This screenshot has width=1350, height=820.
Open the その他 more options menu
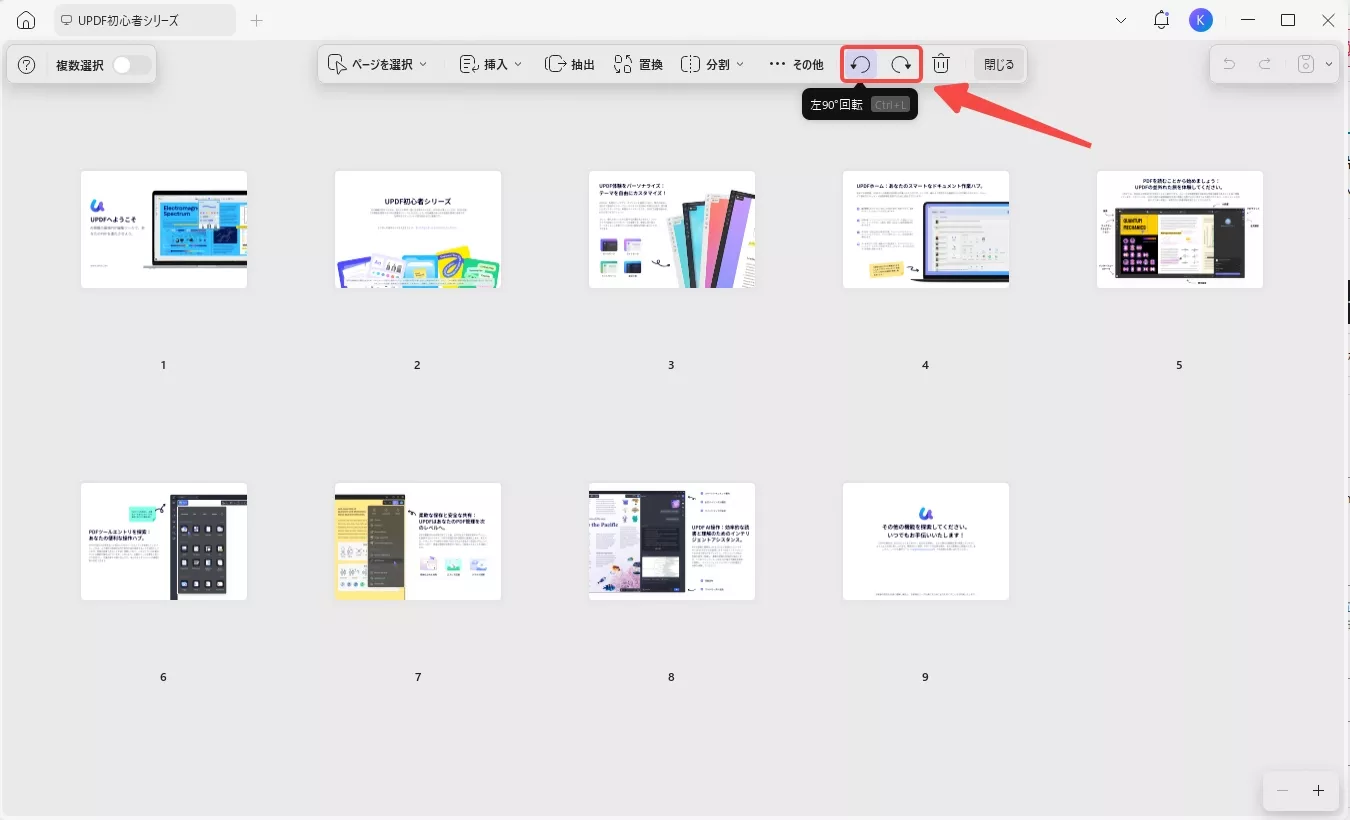(x=796, y=64)
